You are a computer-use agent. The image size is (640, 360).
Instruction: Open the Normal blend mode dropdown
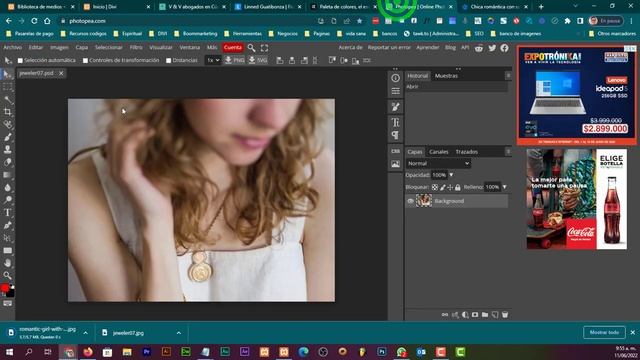438,163
